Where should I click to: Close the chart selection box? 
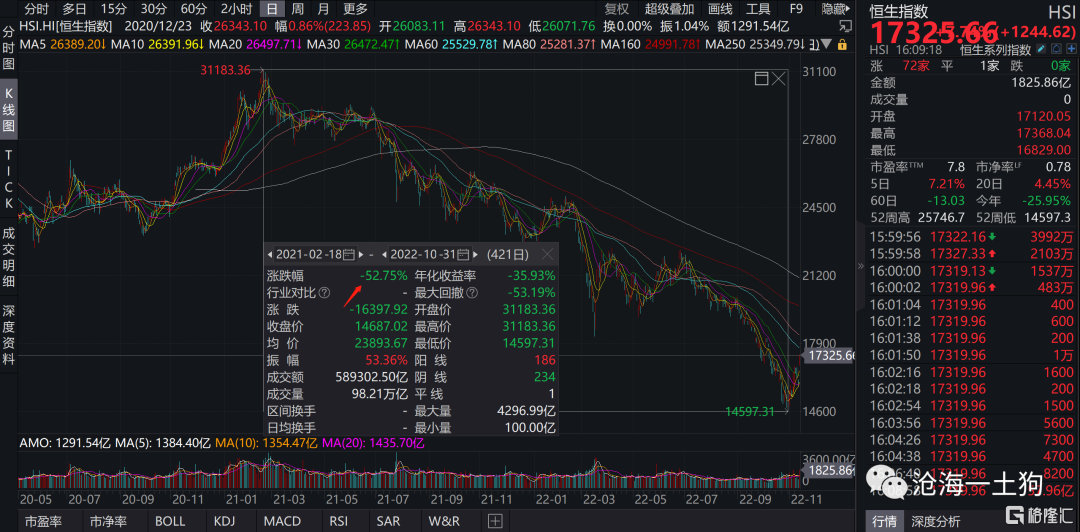click(778, 79)
